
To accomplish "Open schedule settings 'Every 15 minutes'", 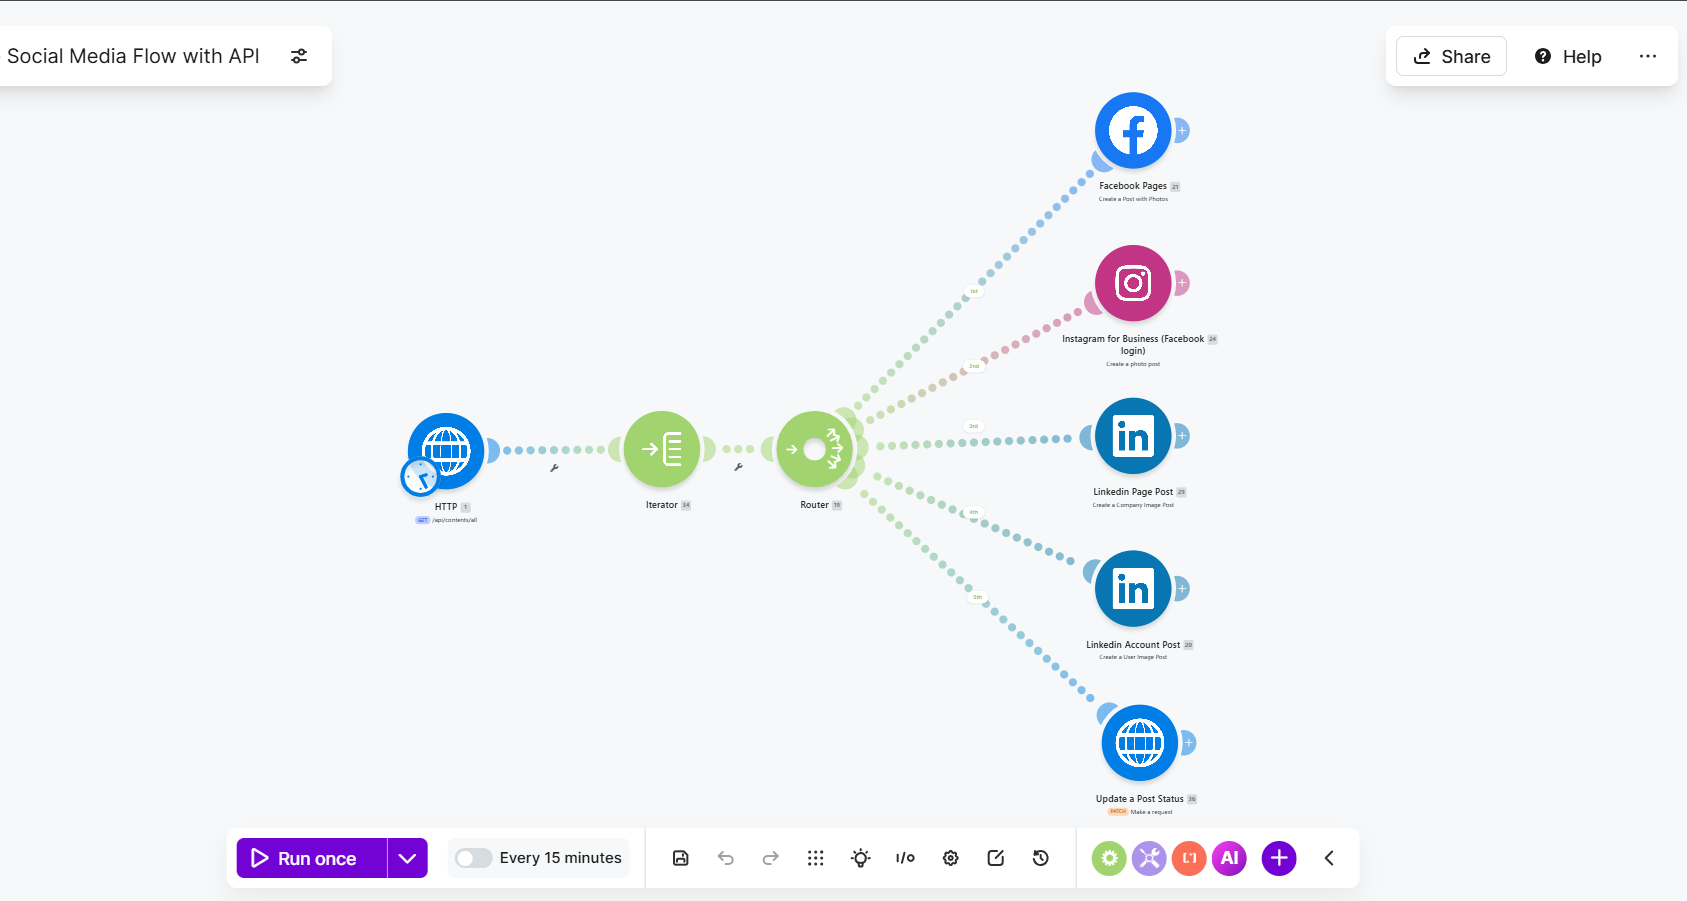I will coord(560,858).
